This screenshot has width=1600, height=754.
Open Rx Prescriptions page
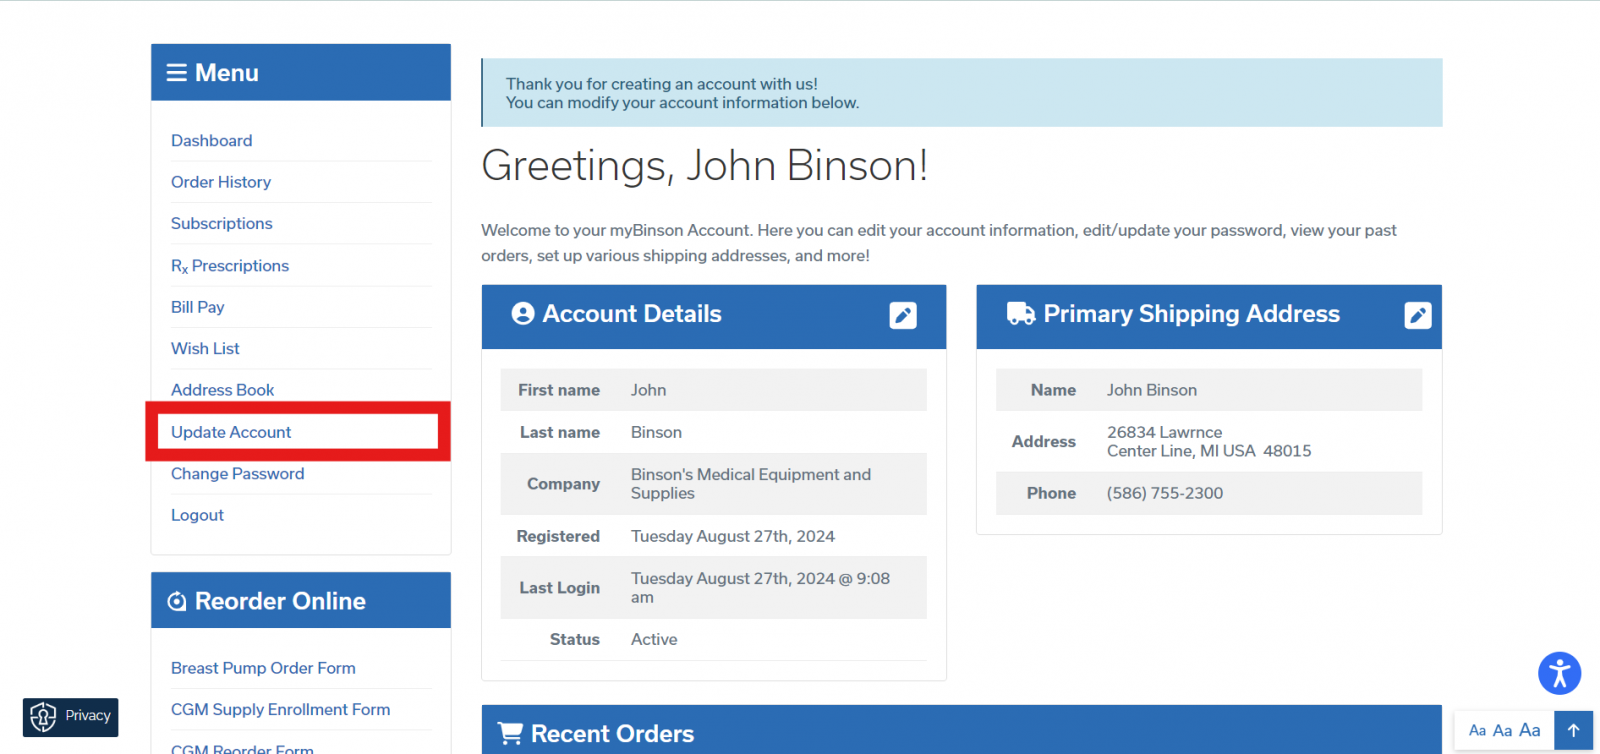point(230,266)
